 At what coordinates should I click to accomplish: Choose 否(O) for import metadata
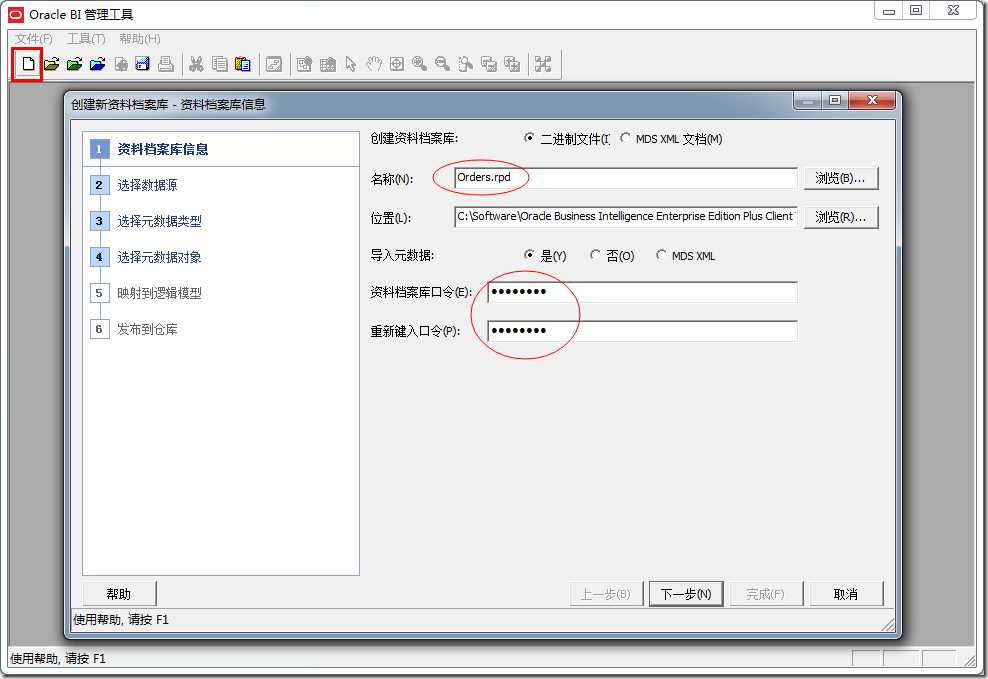tap(595, 255)
